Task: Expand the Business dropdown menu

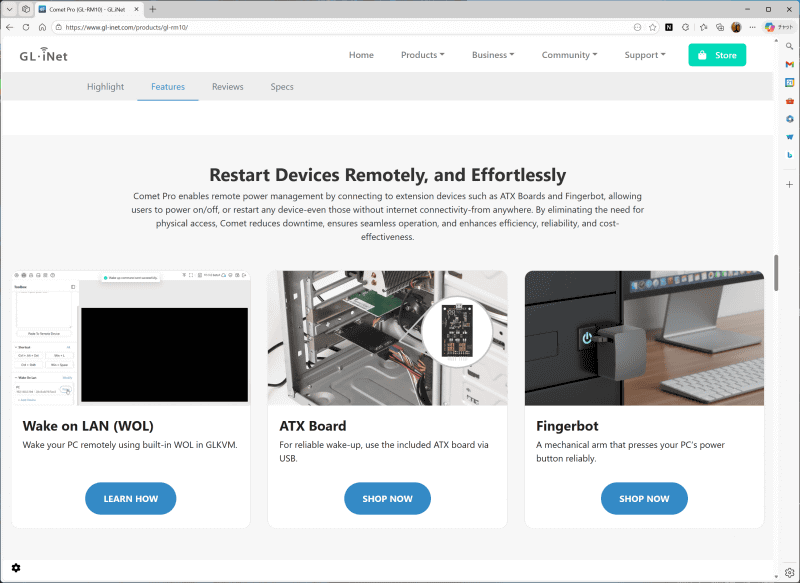Action: click(493, 55)
